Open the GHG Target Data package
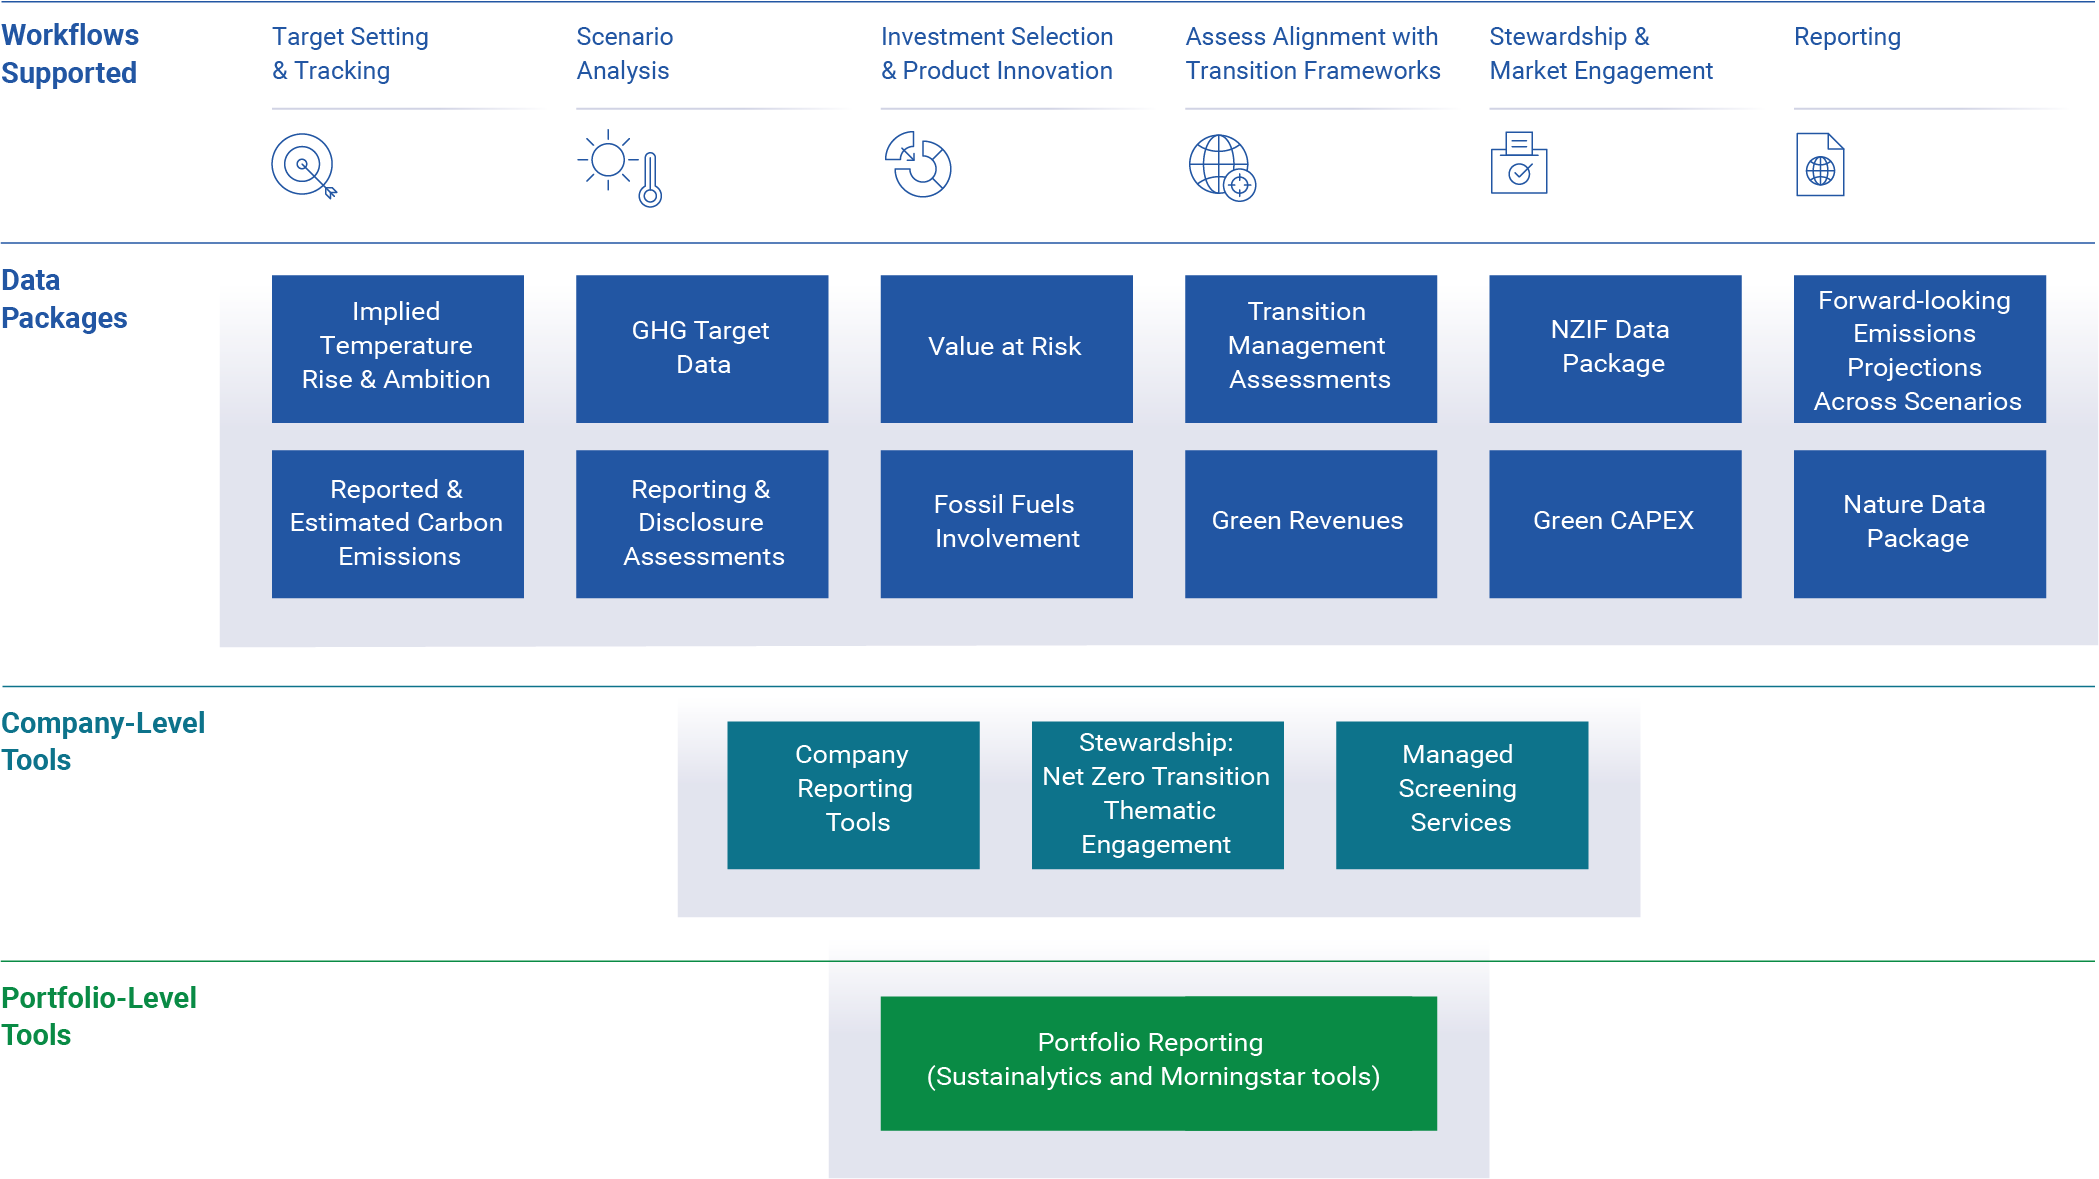This screenshot has height=1179, width=2099. (x=701, y=348)
